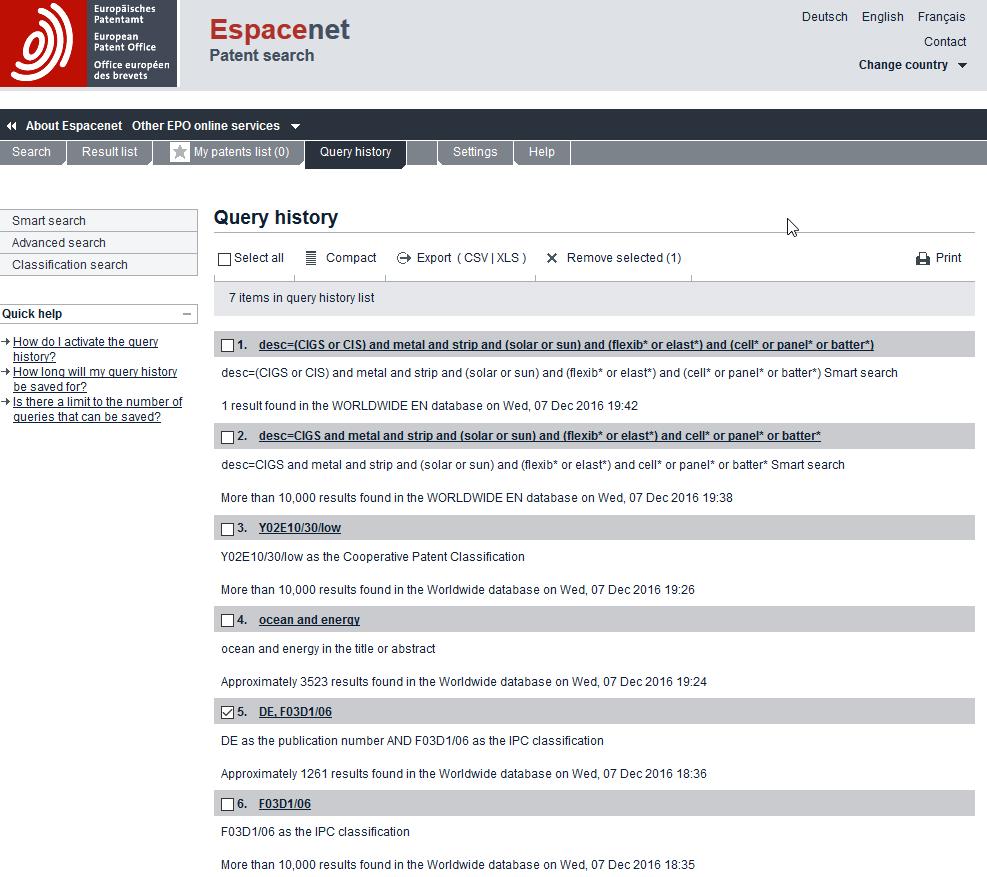Click text 'ocean and energy in the title or abstract'
The width and height of the screenshot is (987, 877).
click(x=328, y=649)
